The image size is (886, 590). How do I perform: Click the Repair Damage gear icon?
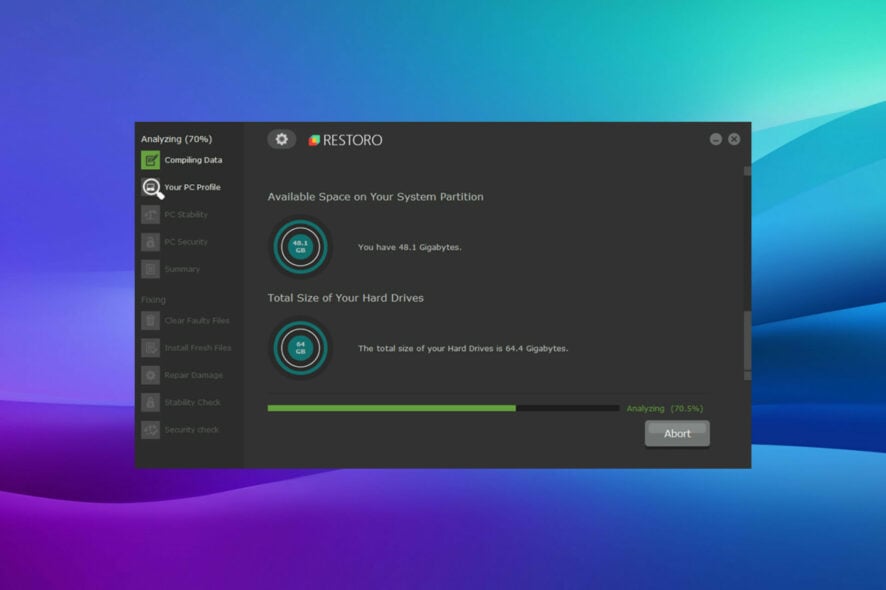pos(150,375)
